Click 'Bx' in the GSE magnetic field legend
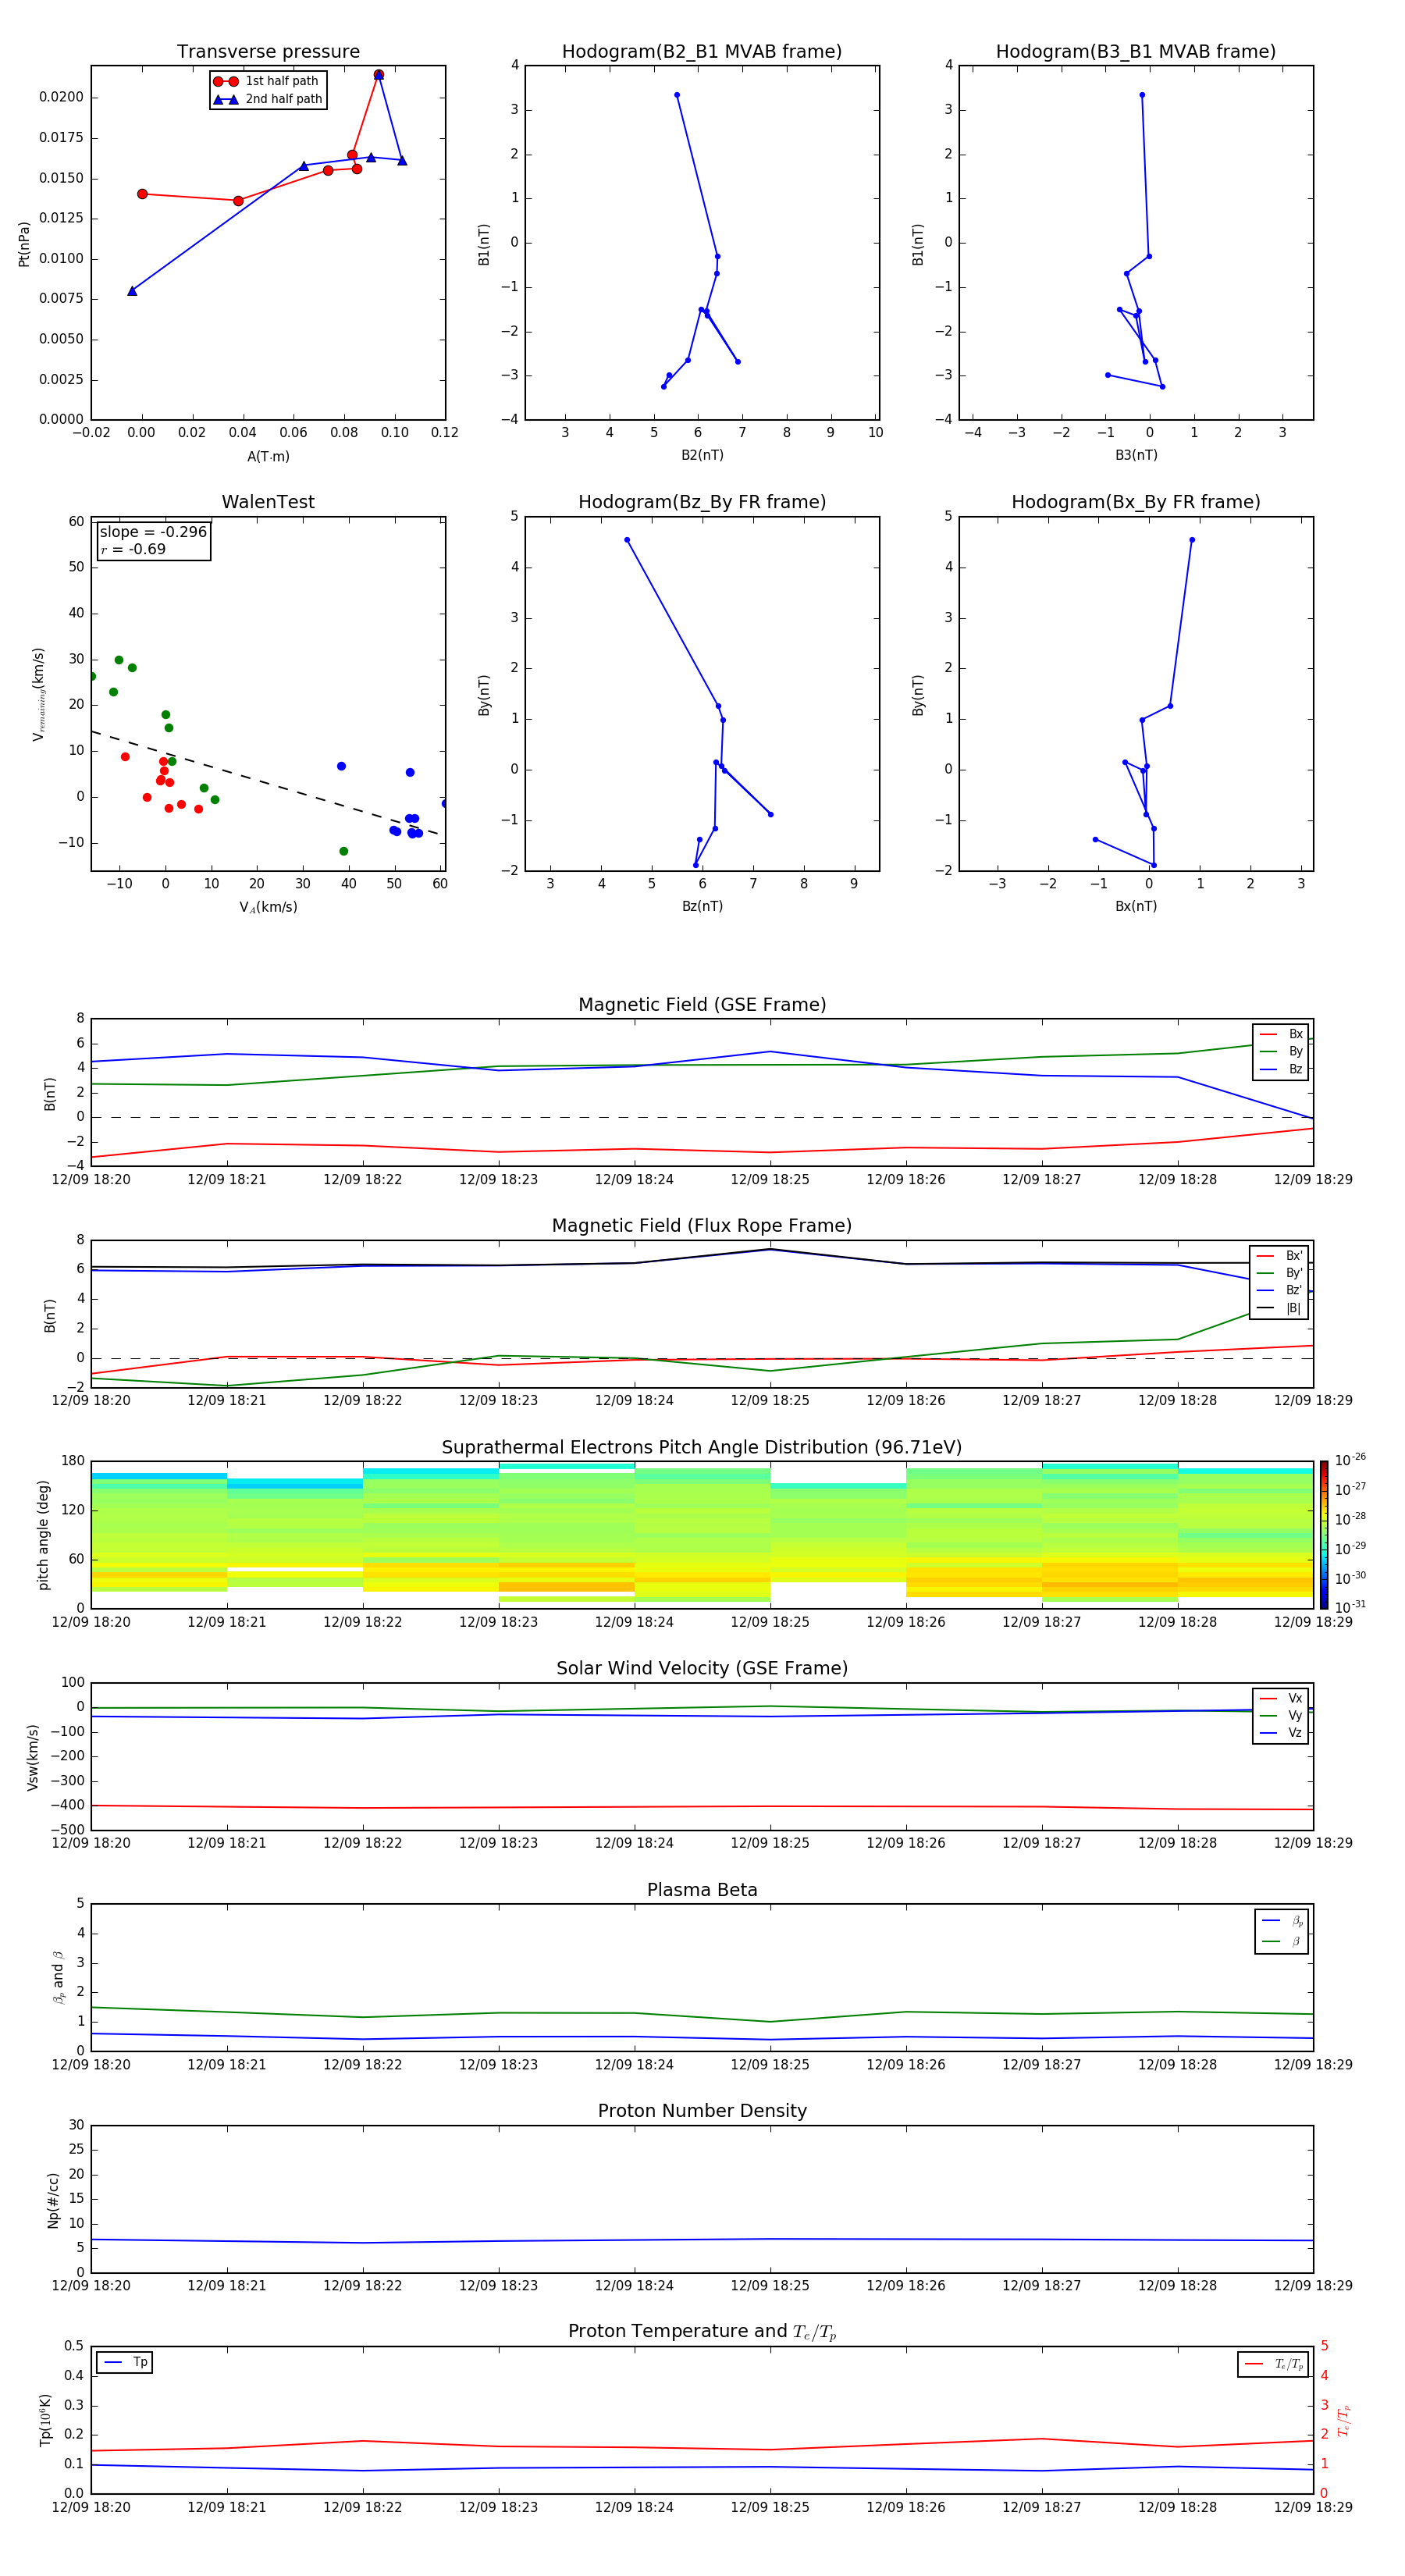The width and height of the screenshot is (1405, 2576). 1295,1034
